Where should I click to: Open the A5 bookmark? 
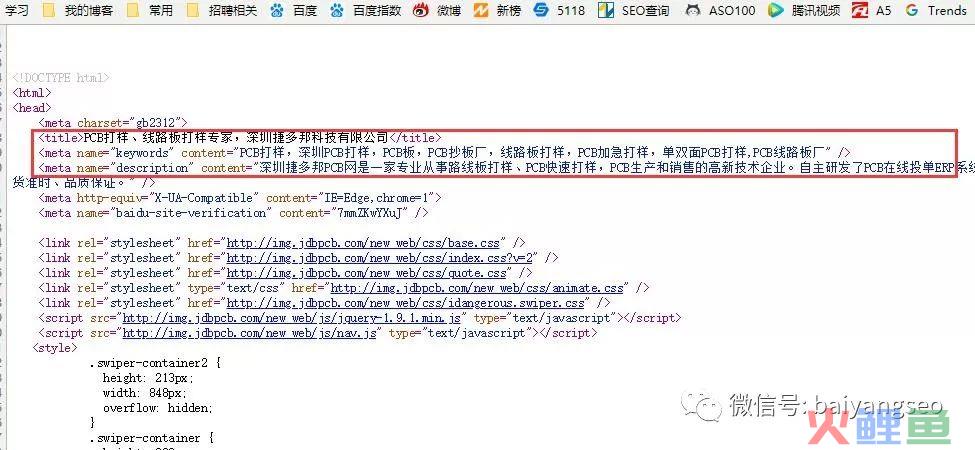pyautogui.click(x=871, y=10)
